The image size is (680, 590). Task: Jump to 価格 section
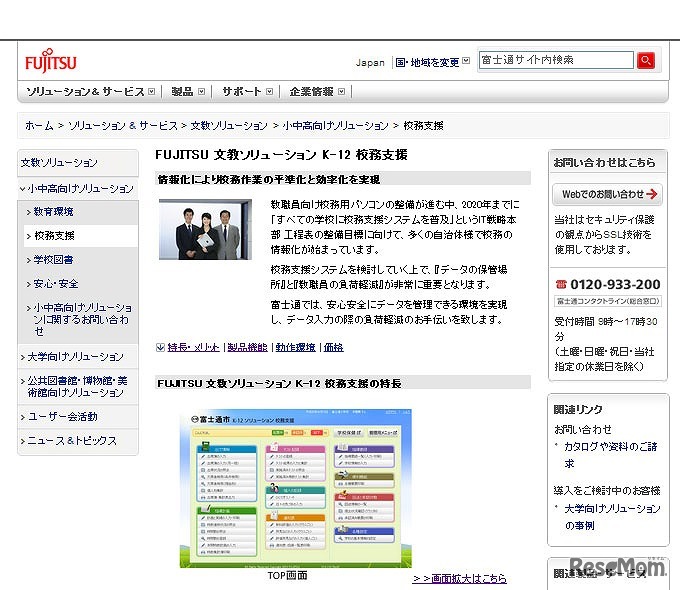point(333,347)
